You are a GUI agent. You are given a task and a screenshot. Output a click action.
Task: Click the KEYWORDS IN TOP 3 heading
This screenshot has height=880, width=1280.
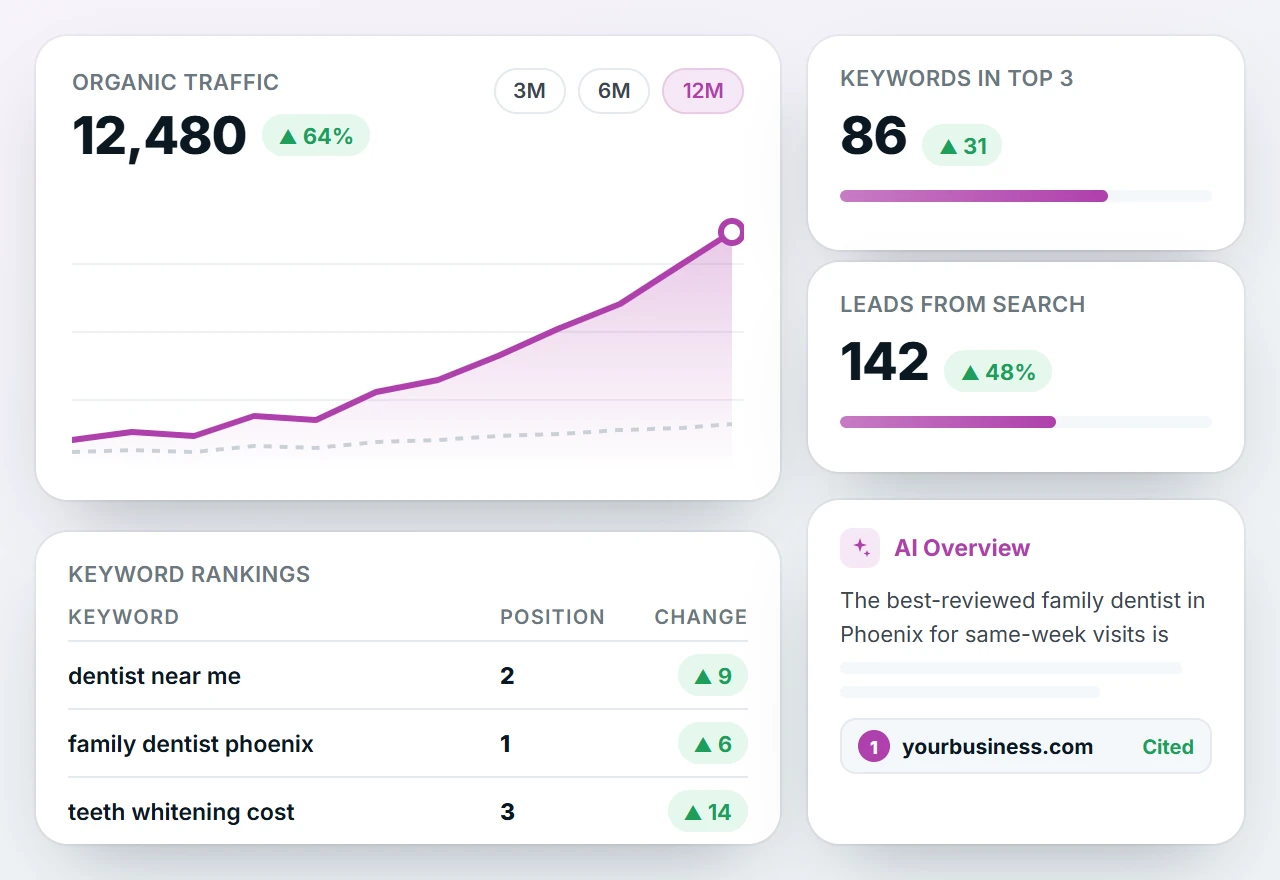tap(957, 78)
